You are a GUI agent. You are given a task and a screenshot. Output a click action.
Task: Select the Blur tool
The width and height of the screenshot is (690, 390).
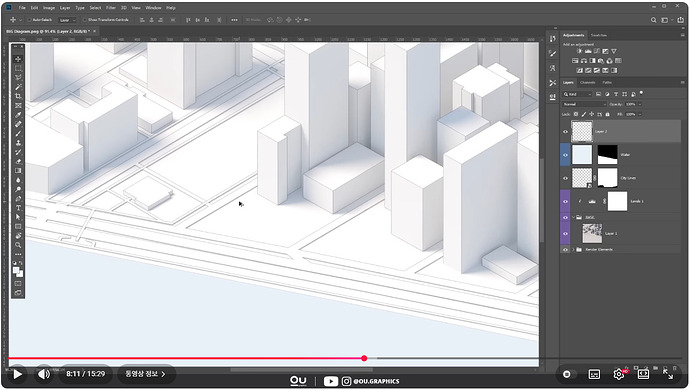click(18, 180)
